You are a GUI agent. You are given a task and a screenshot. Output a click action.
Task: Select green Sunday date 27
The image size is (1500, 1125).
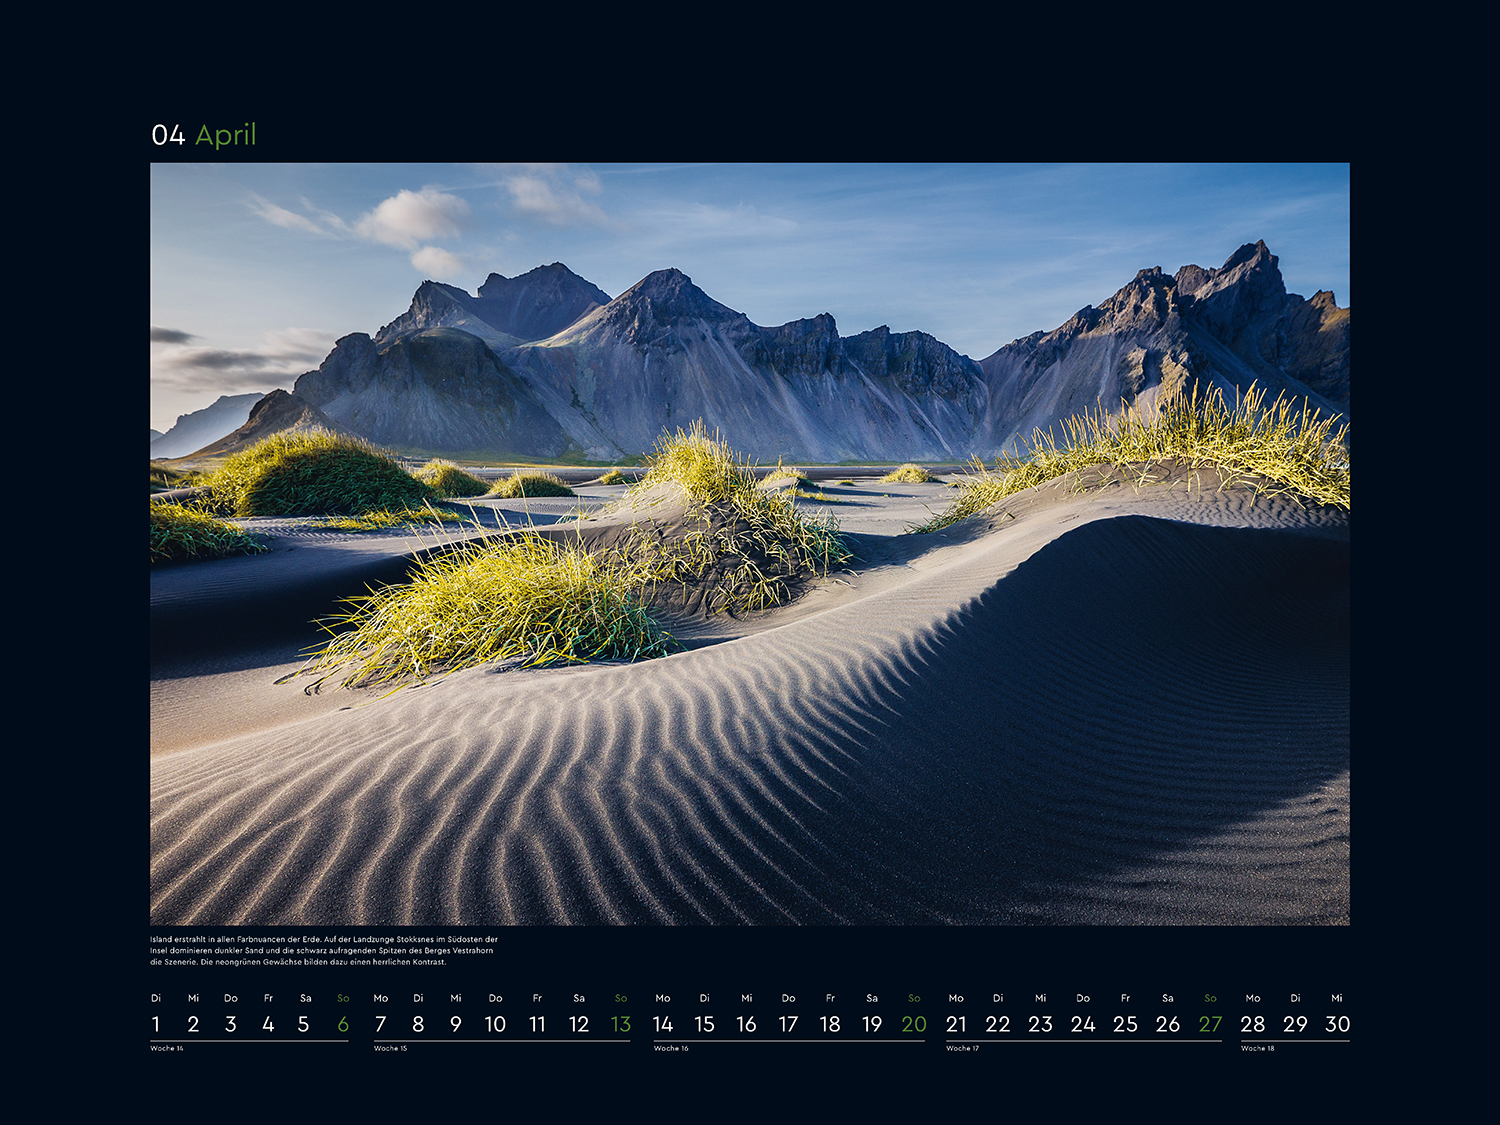coord(1210,1024)
